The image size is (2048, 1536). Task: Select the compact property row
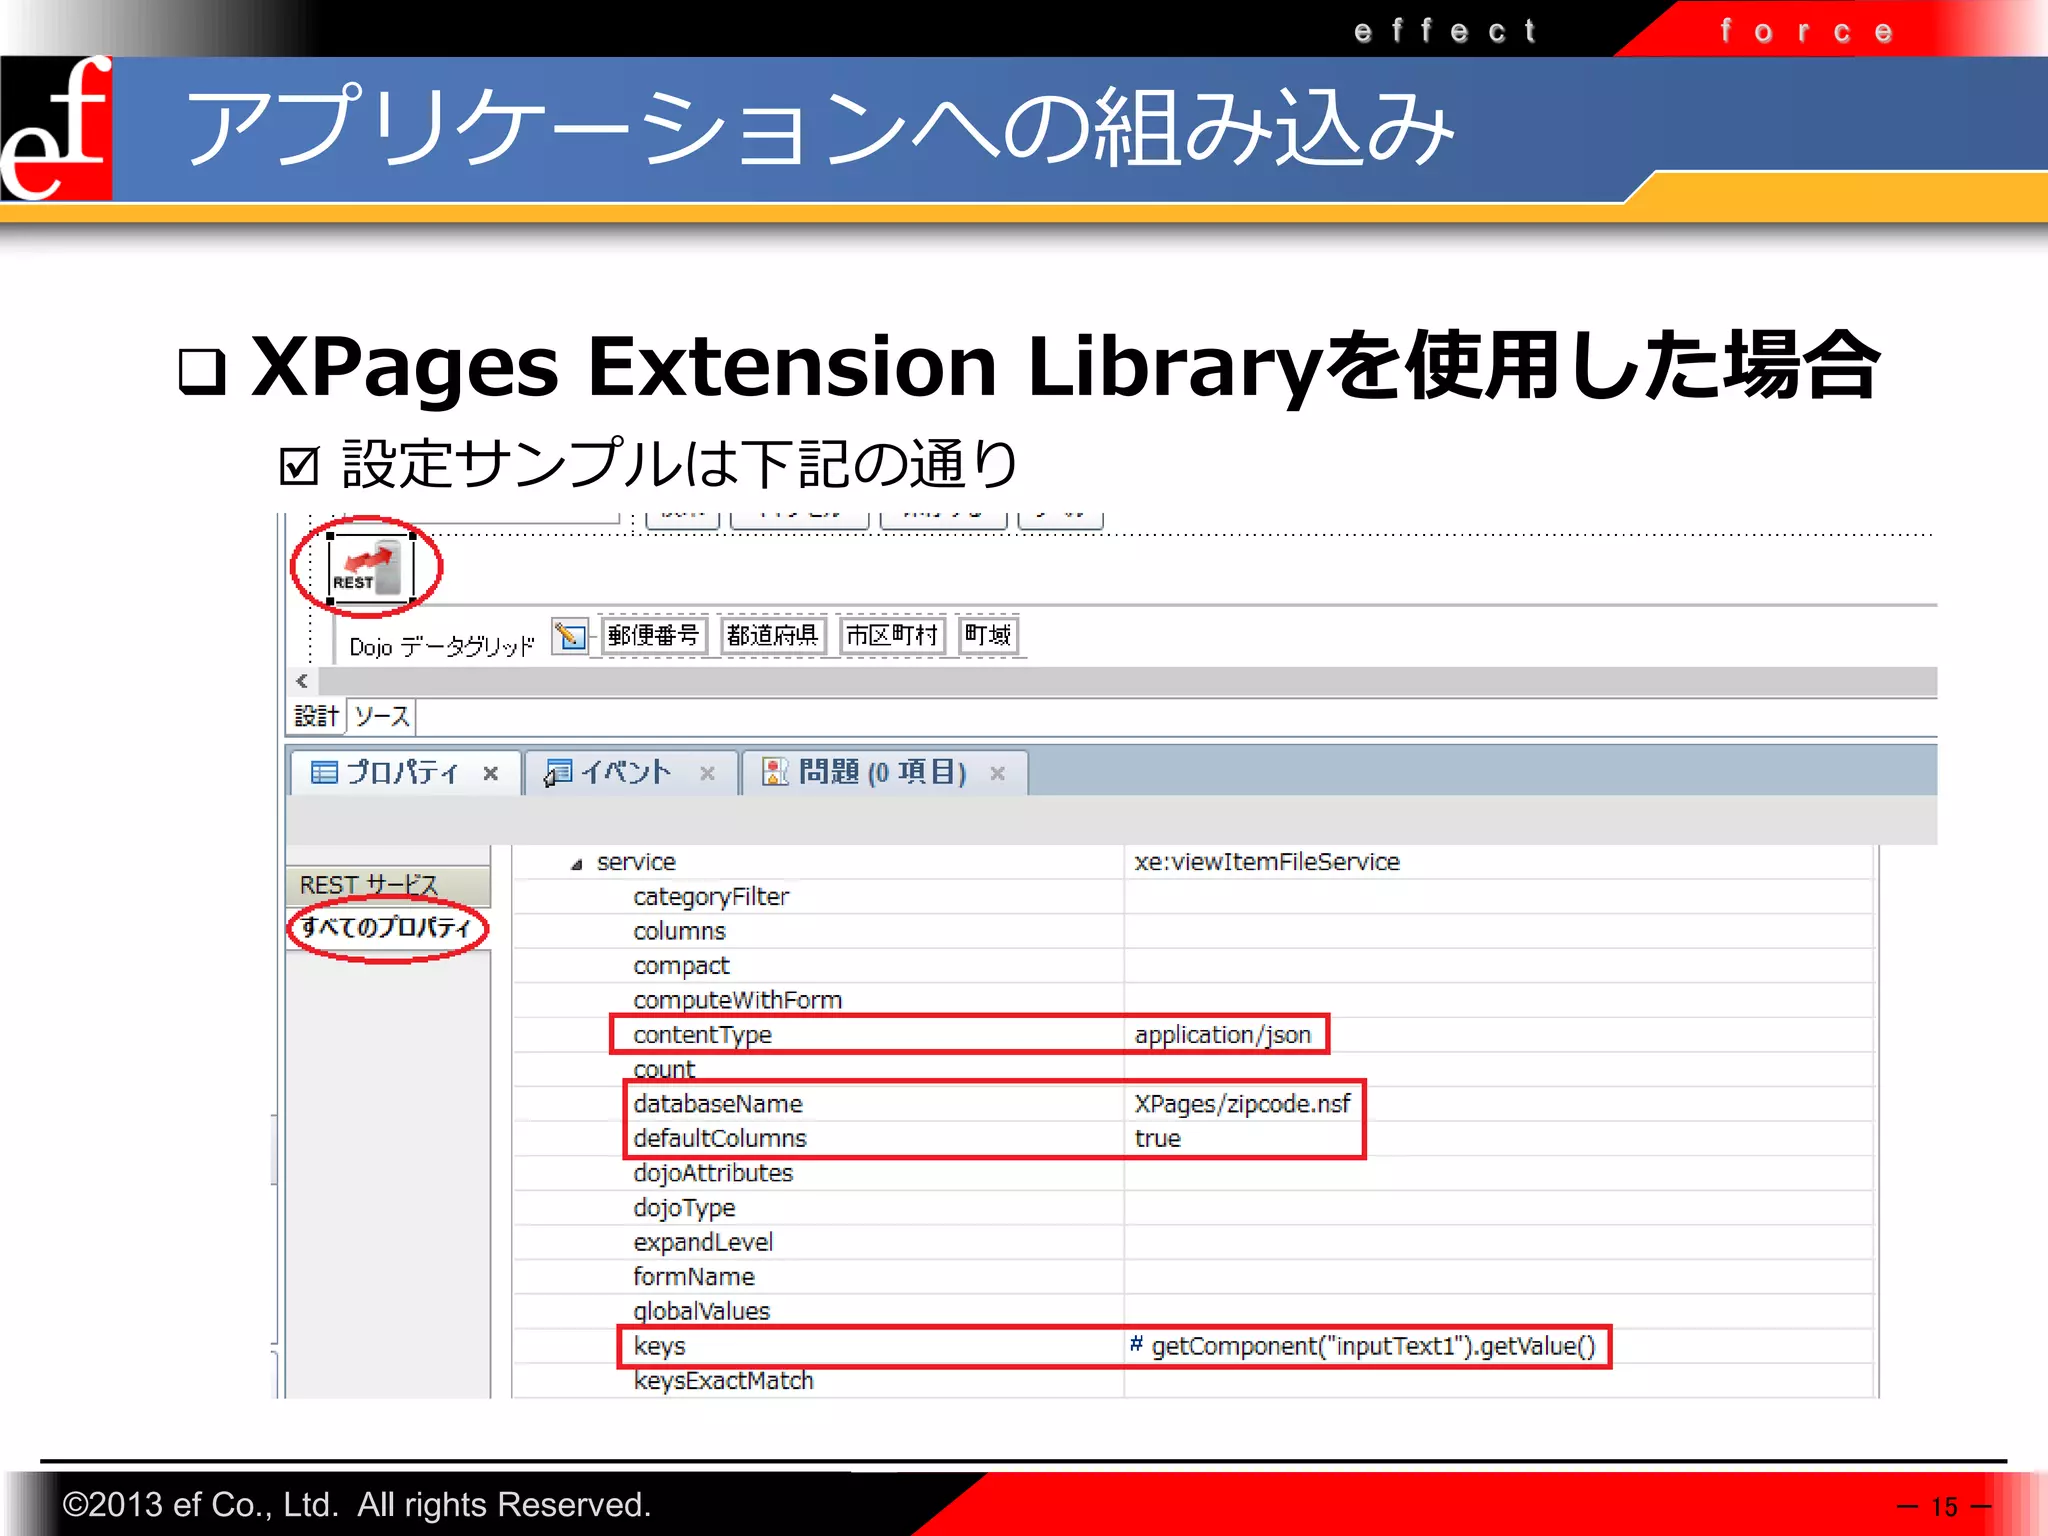click(x=1193, y=966)
